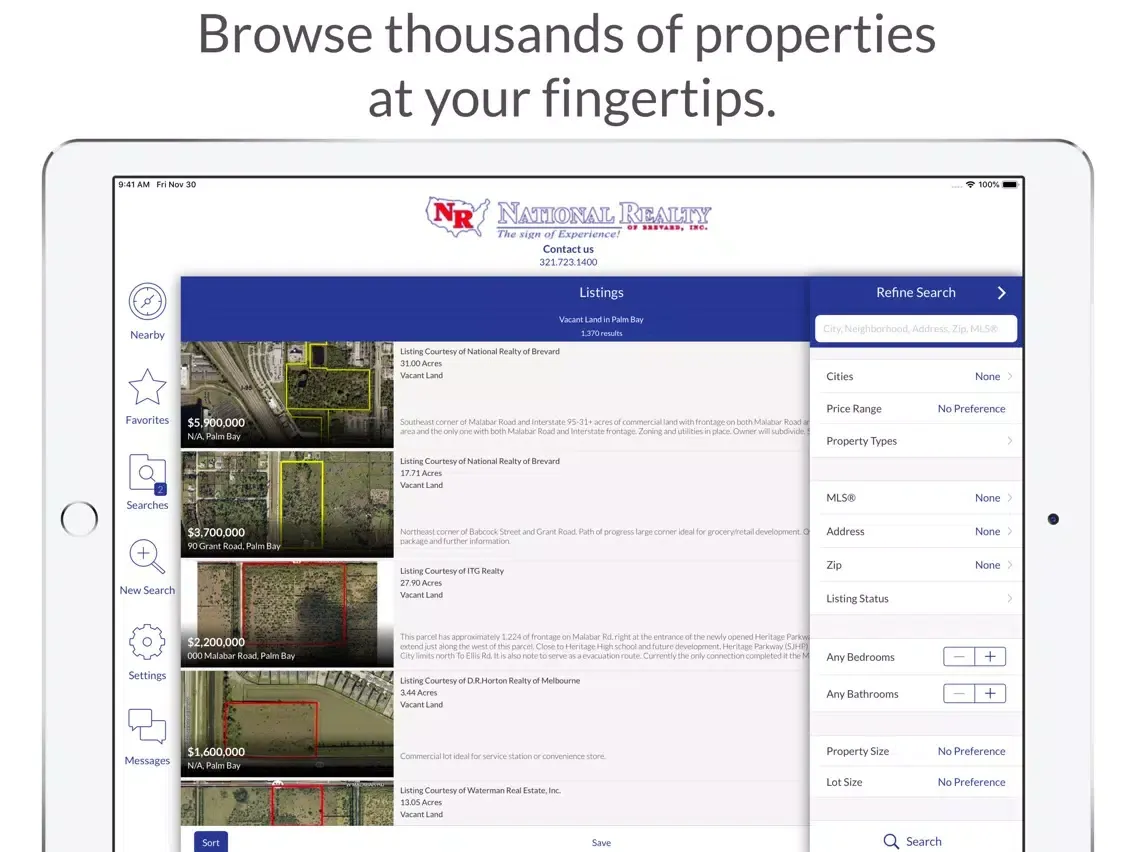The image size is (1136, 852).
Task: Click the '1,370 results' count
Action: [x=601, y=333]
